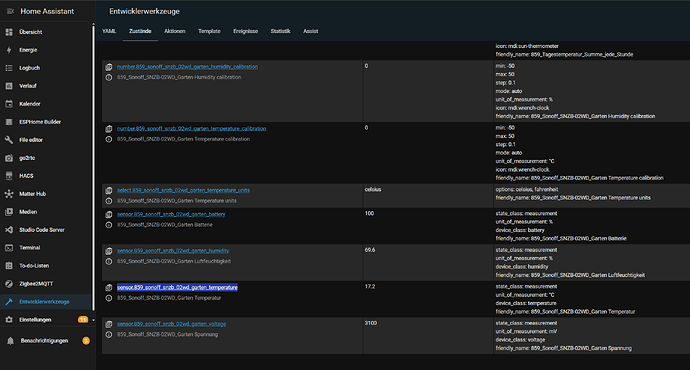The image size is (690, 370).
Task: Switch to the YAML tab
Action: (109, 31)
